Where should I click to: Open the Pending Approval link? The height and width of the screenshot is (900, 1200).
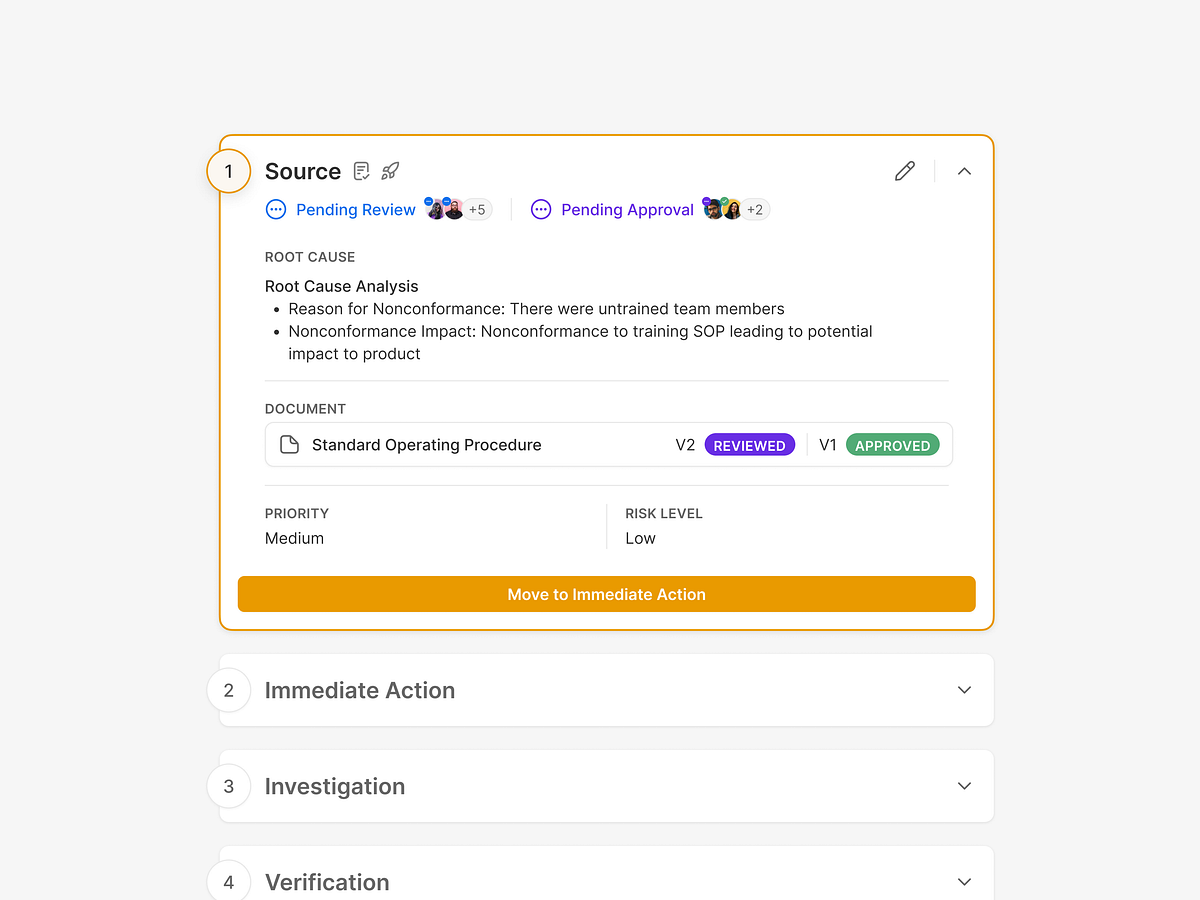628,209
